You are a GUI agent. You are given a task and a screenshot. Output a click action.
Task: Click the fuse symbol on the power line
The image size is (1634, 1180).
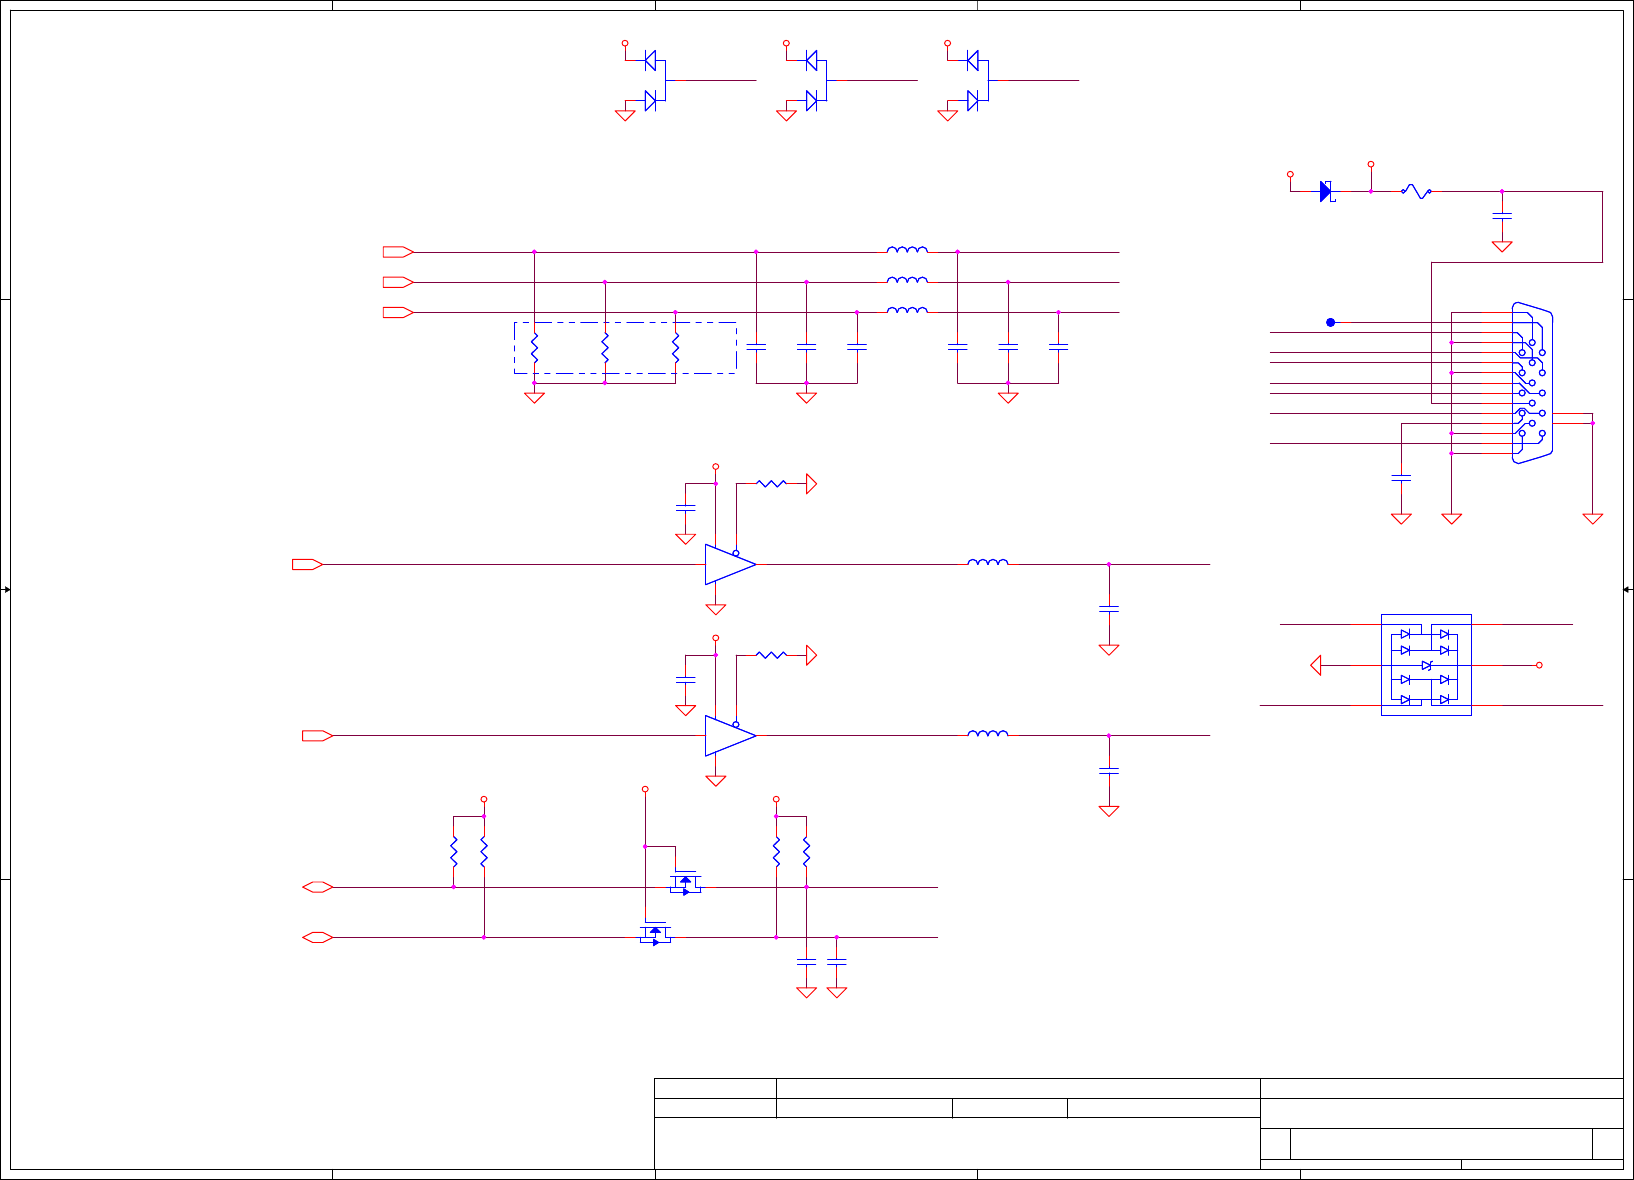1417,191
